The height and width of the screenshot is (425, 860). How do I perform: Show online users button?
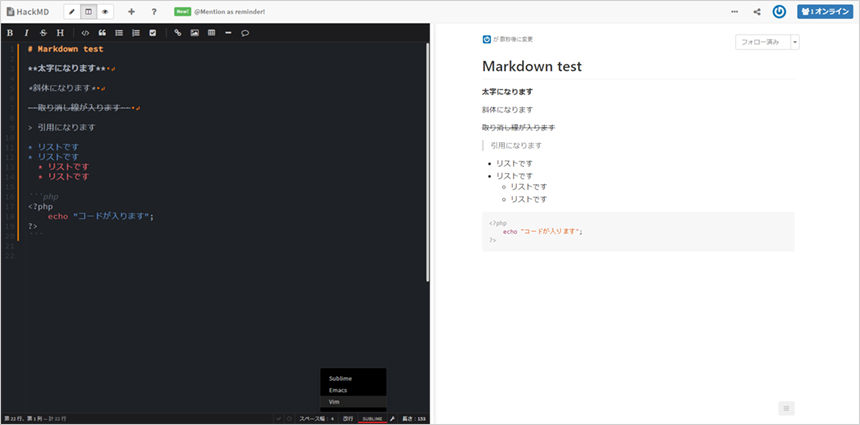point(825,12)
